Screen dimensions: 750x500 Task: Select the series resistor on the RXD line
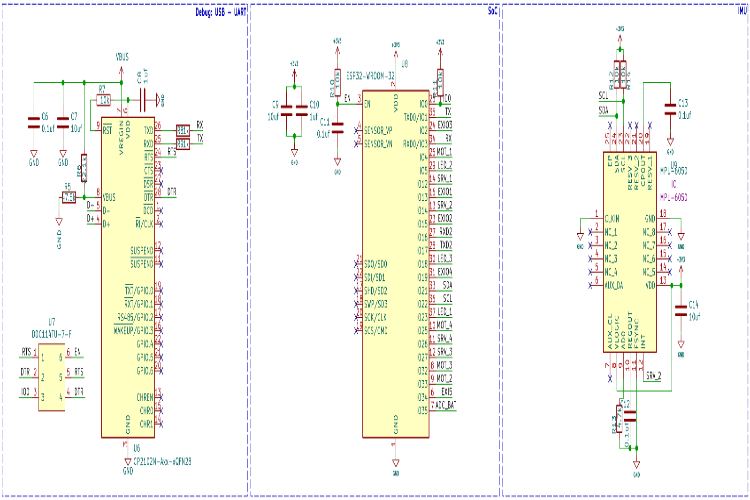[183, 143]
